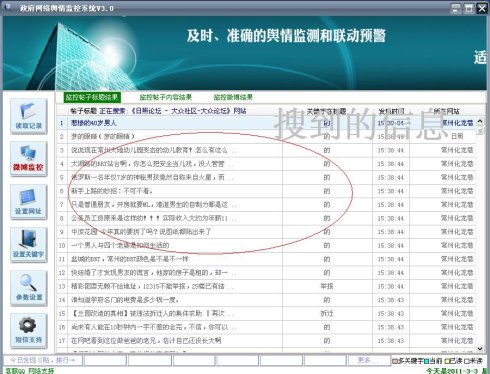Open the 客服QQ link
The height and width of the screenshot is (374, 490).
(15, 371)
